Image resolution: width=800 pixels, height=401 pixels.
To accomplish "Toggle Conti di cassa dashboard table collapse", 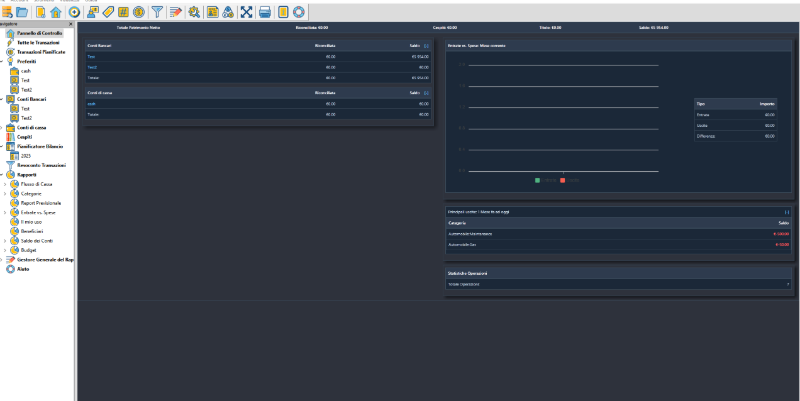I will pos(427,93).
